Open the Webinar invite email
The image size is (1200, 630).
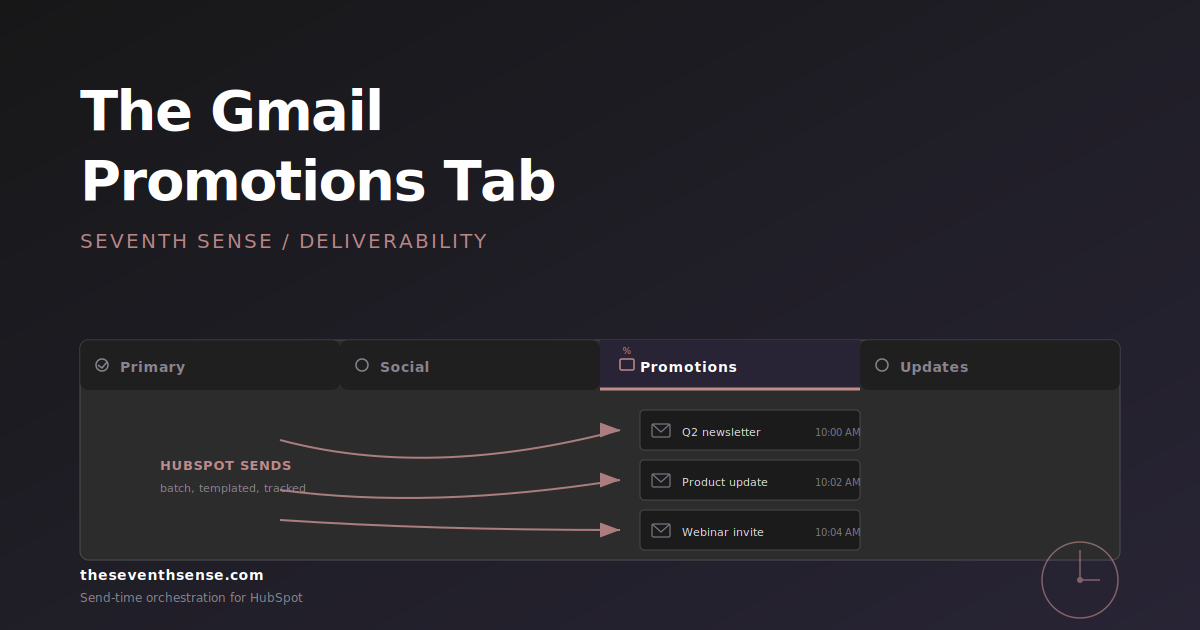[x=750, y=530]
